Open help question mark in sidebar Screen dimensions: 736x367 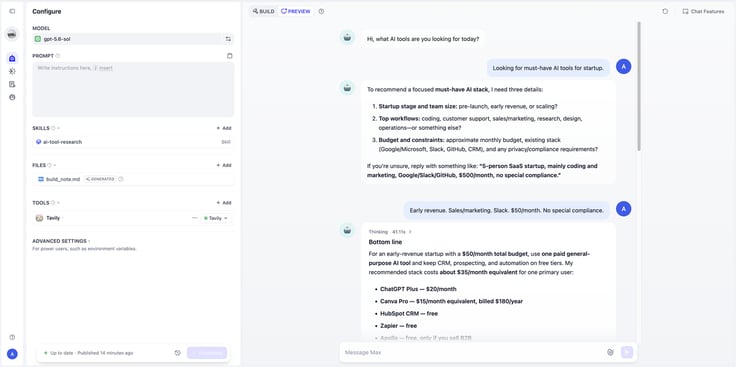[12, 337]
